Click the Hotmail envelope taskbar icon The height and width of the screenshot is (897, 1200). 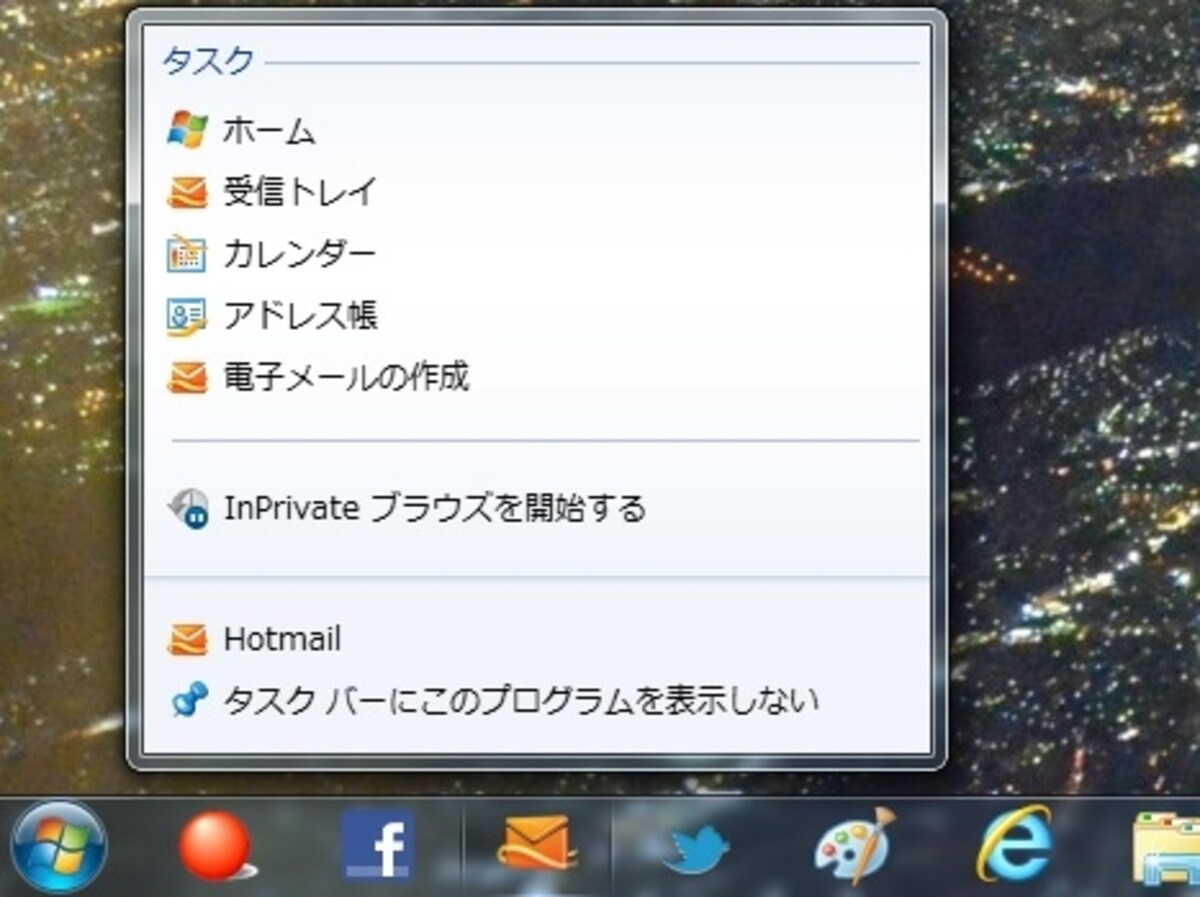pos(538,843)
